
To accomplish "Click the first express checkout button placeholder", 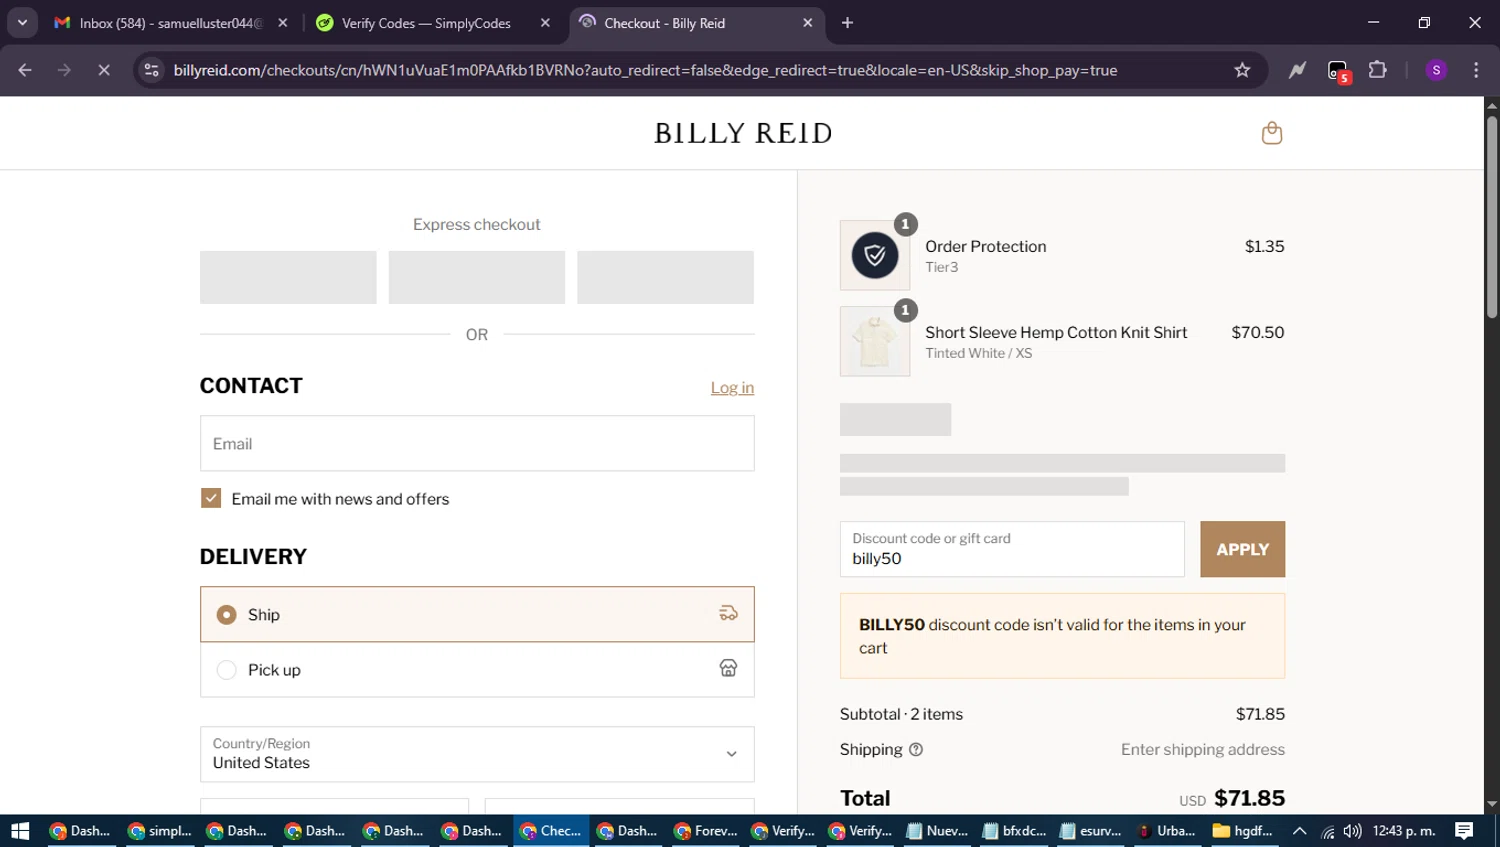I will (x=288, y=277).
